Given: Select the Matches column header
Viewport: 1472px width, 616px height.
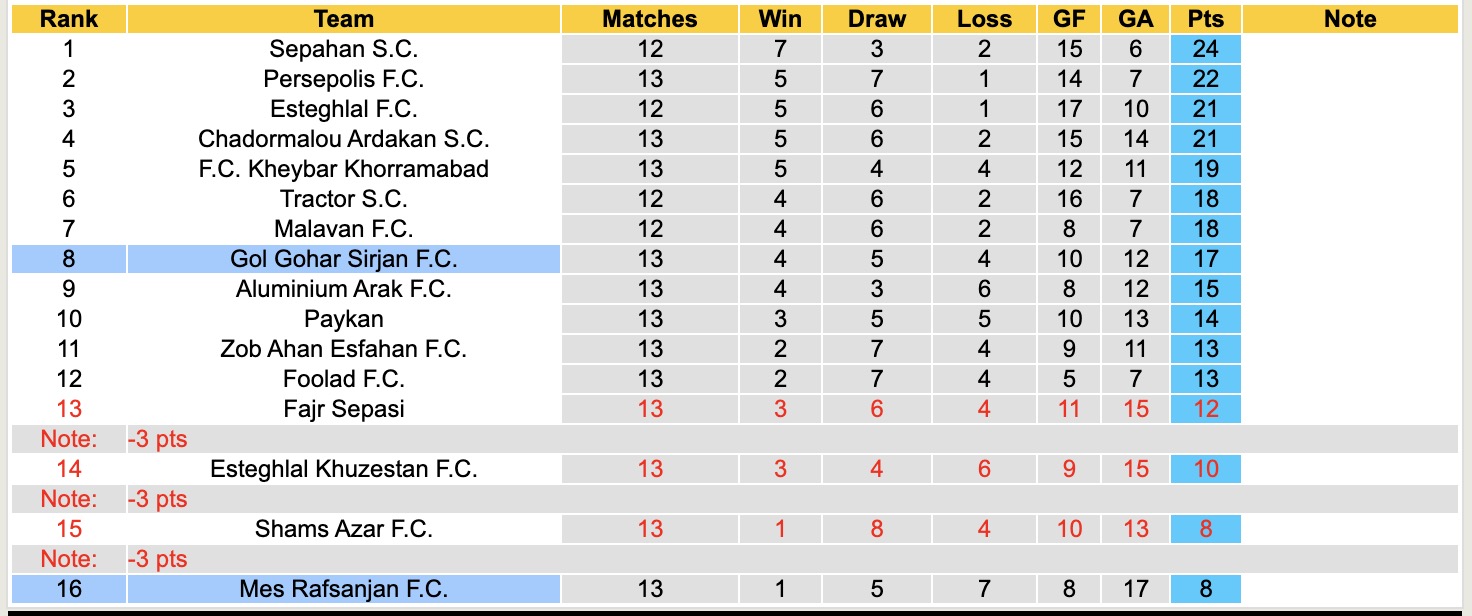Looking at the screenshot, I should (x=650, y=19).
